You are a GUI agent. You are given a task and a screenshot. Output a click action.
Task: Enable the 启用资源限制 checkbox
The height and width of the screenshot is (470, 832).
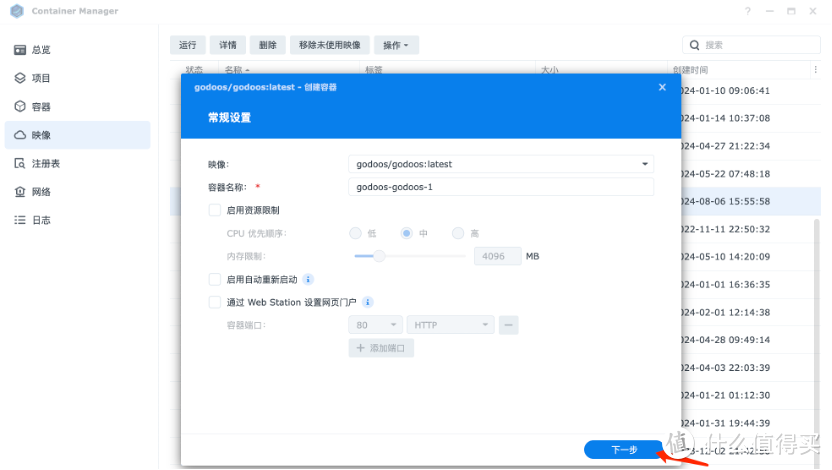214,210
